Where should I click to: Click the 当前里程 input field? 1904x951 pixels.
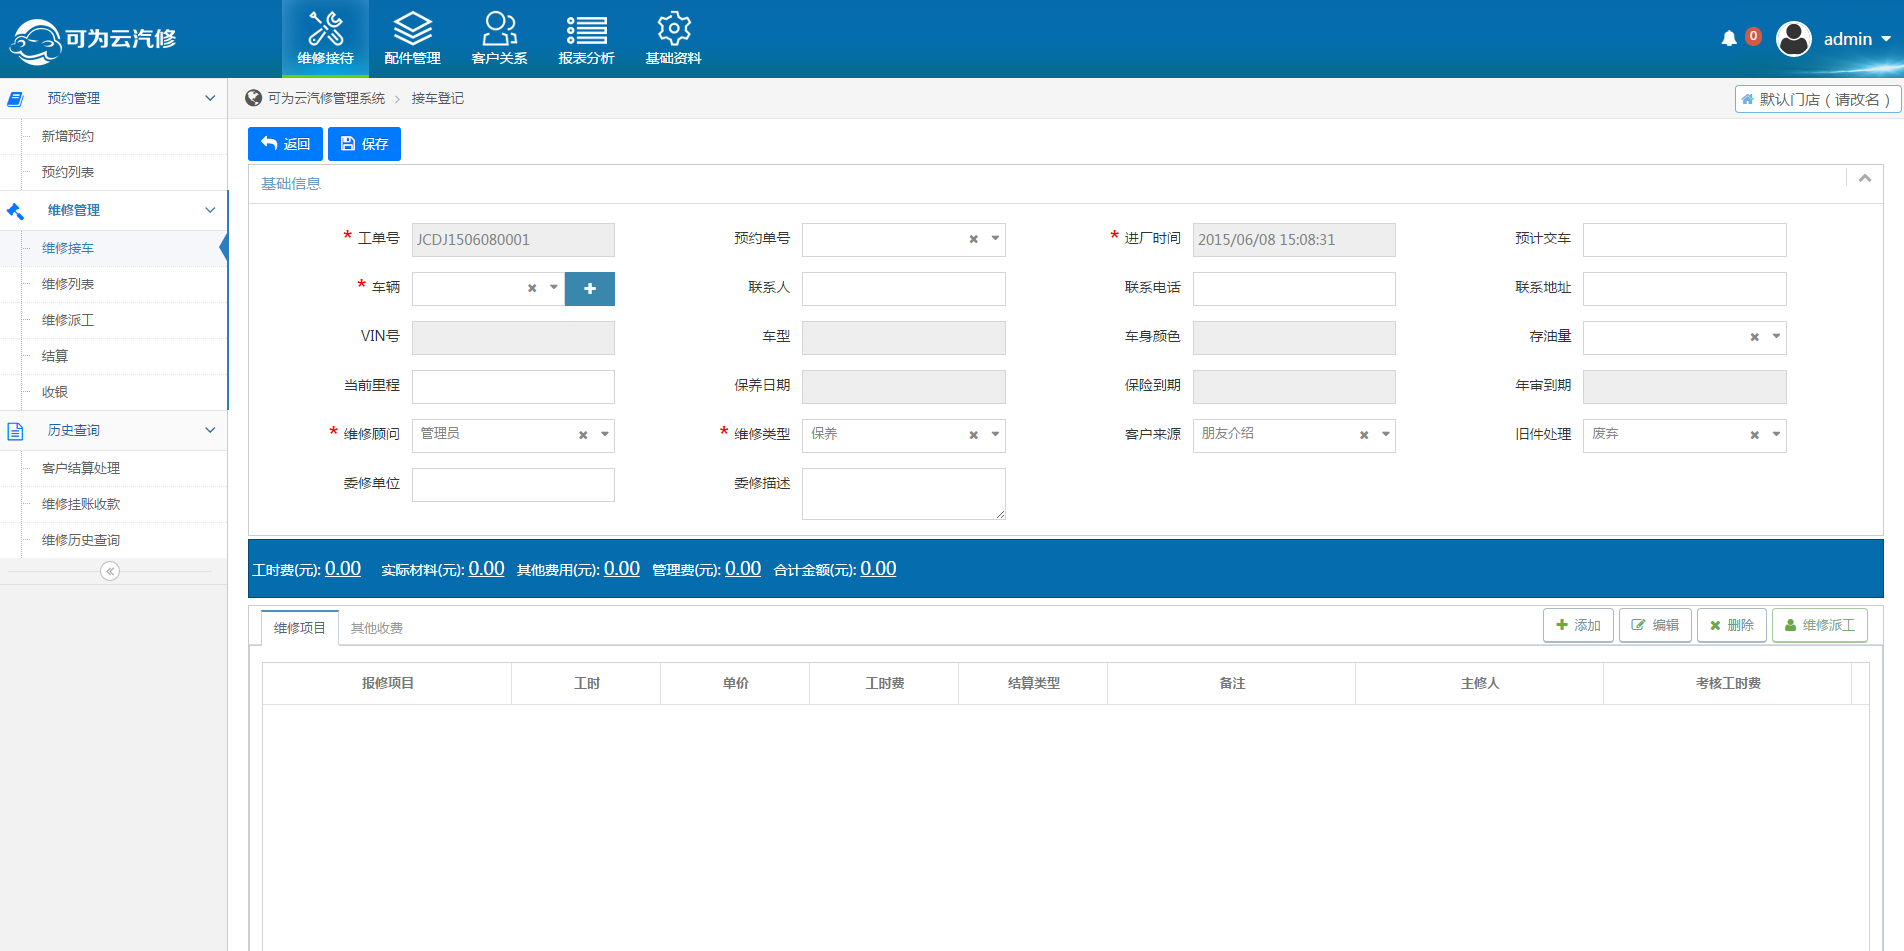point(513,386)
